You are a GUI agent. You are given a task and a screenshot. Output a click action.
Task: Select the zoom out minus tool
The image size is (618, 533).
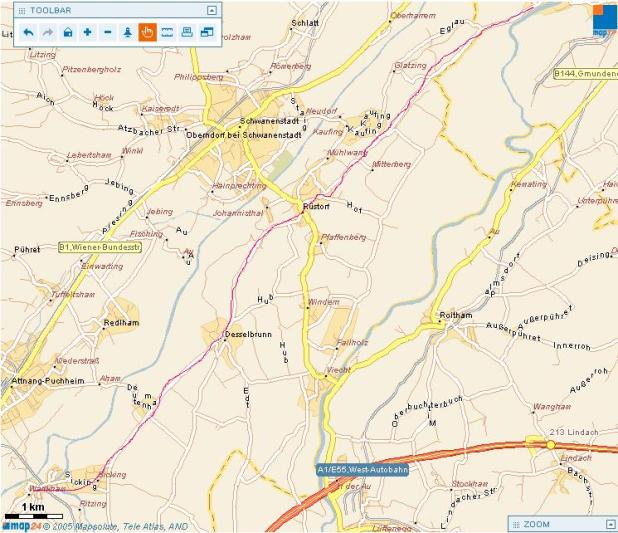[x=107, y=32]
